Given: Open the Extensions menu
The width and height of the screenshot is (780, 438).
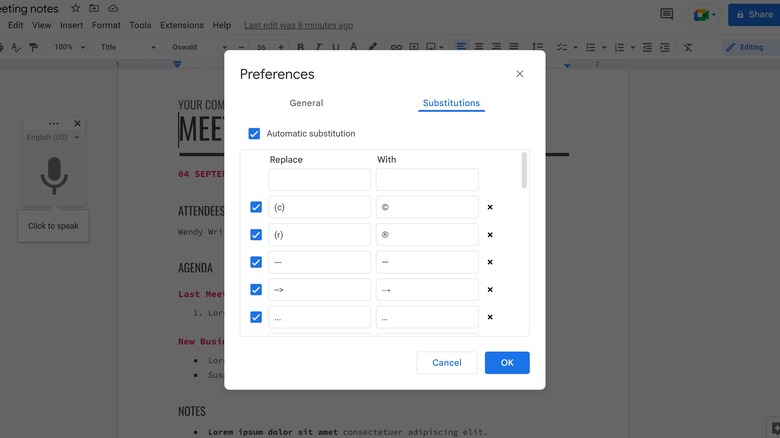Looking at the screenshot, I should pyautogui.click(x=182, y=25).
